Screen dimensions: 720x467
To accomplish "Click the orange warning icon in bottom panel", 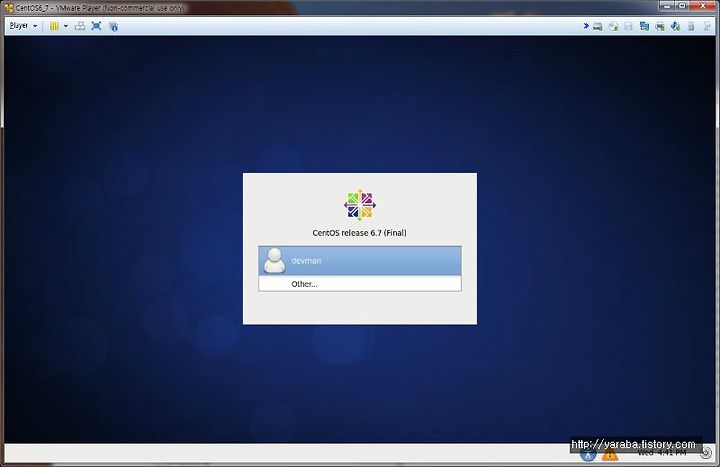I will click(610, 455).
